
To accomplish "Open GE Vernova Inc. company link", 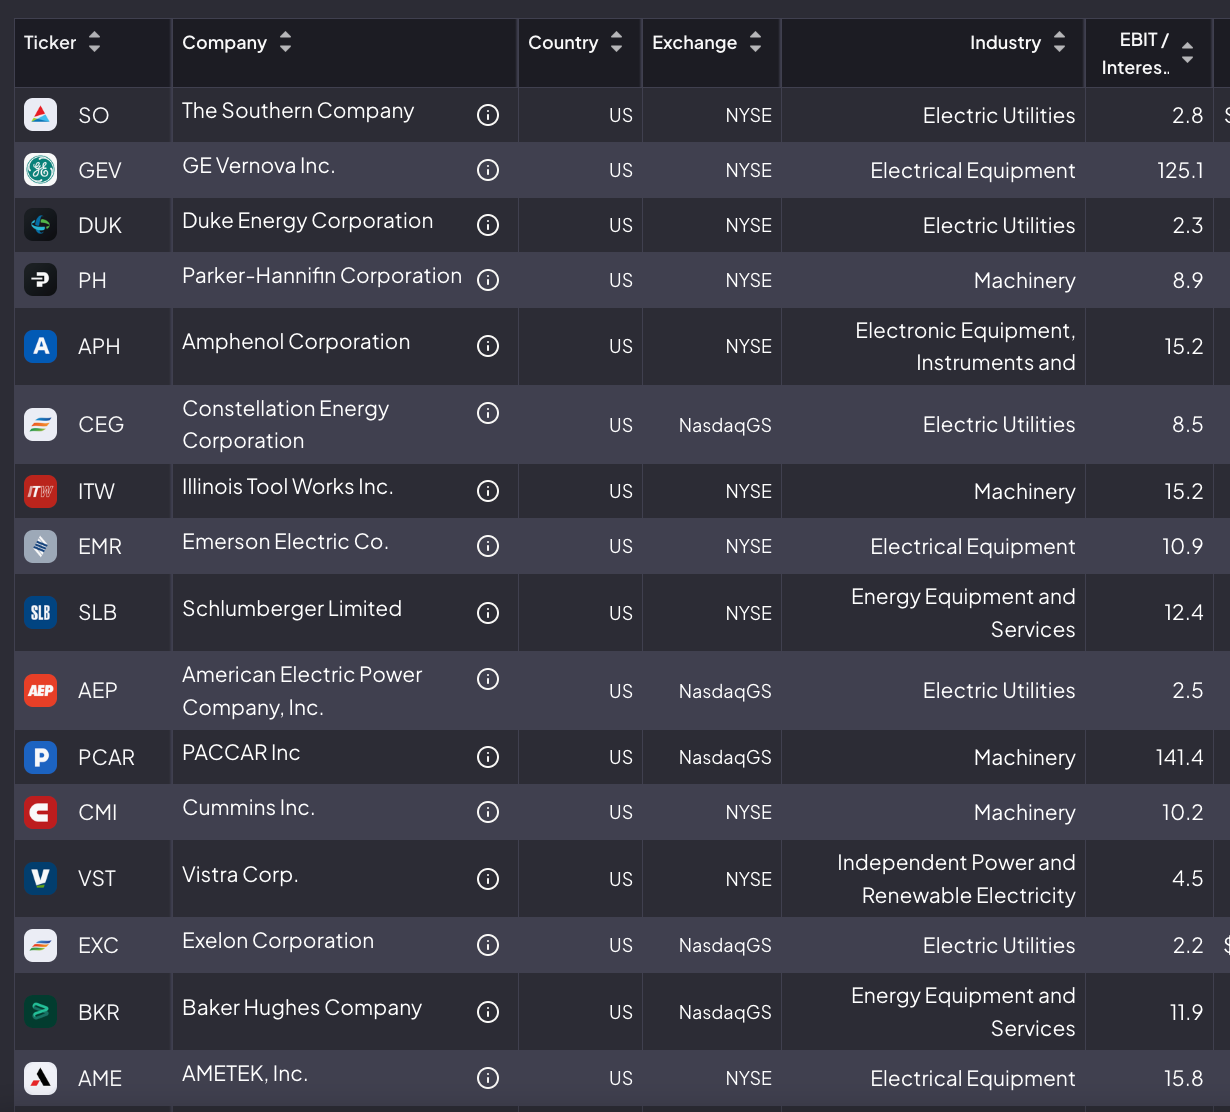I will click(259, 166).
